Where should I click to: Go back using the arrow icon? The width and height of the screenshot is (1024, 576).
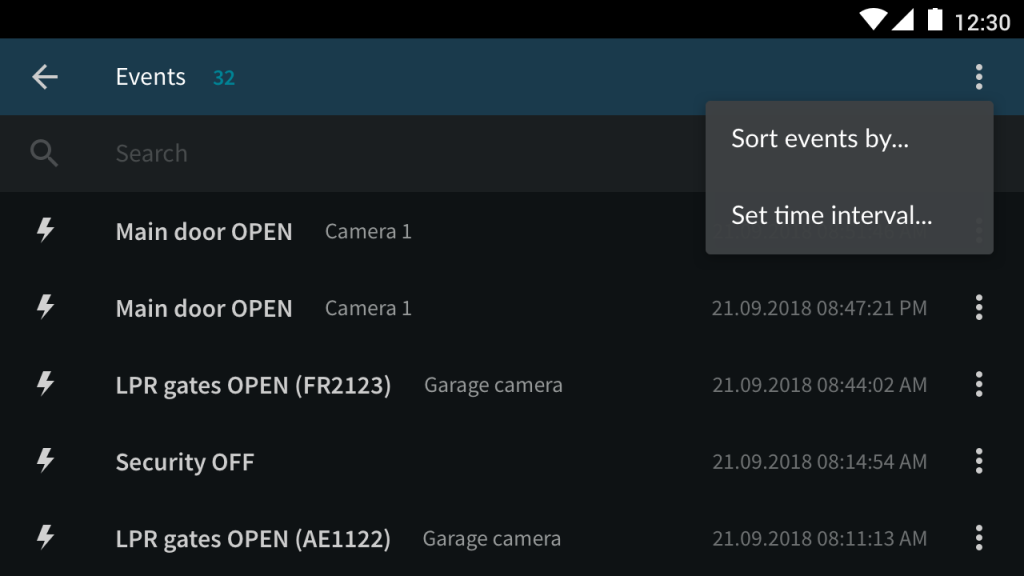(x=45, y=77)
